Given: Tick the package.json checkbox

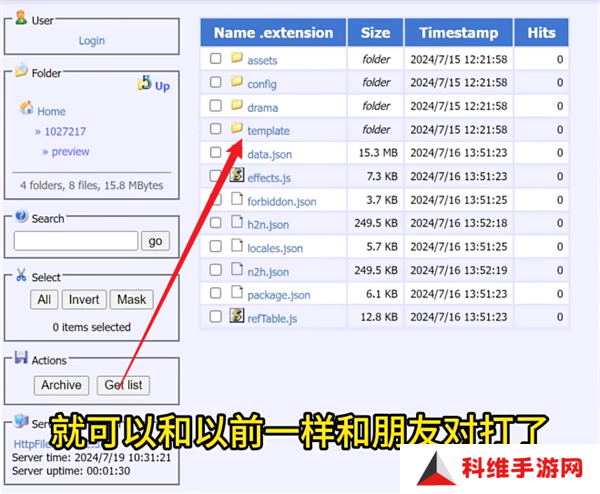Looking at the screenshot, I should click(x=215, y=293).
